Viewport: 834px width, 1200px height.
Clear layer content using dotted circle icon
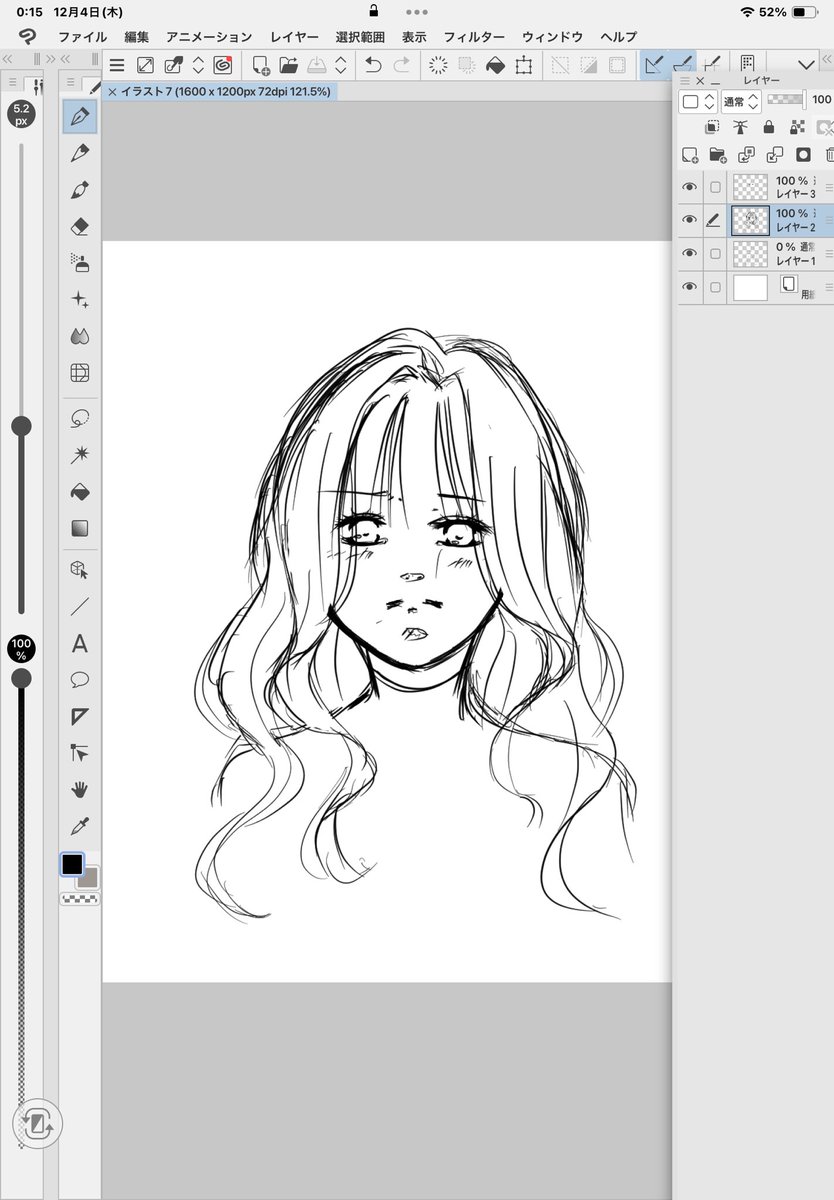pos(437,66)
